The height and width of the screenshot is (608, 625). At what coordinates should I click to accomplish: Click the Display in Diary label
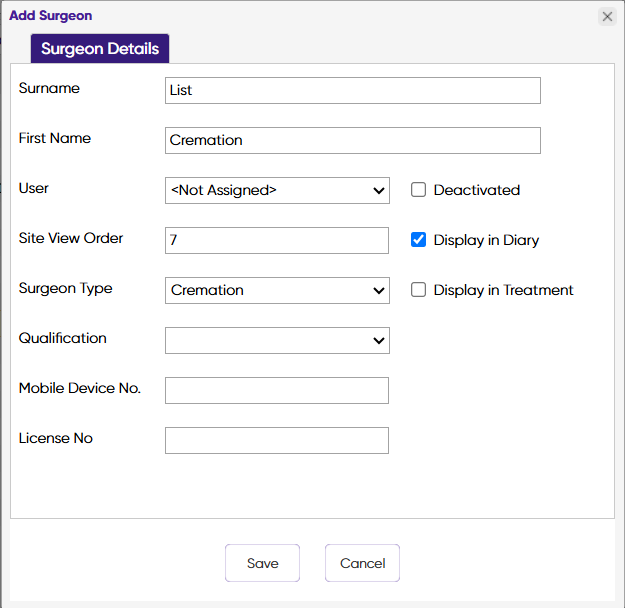pos(486,240)
